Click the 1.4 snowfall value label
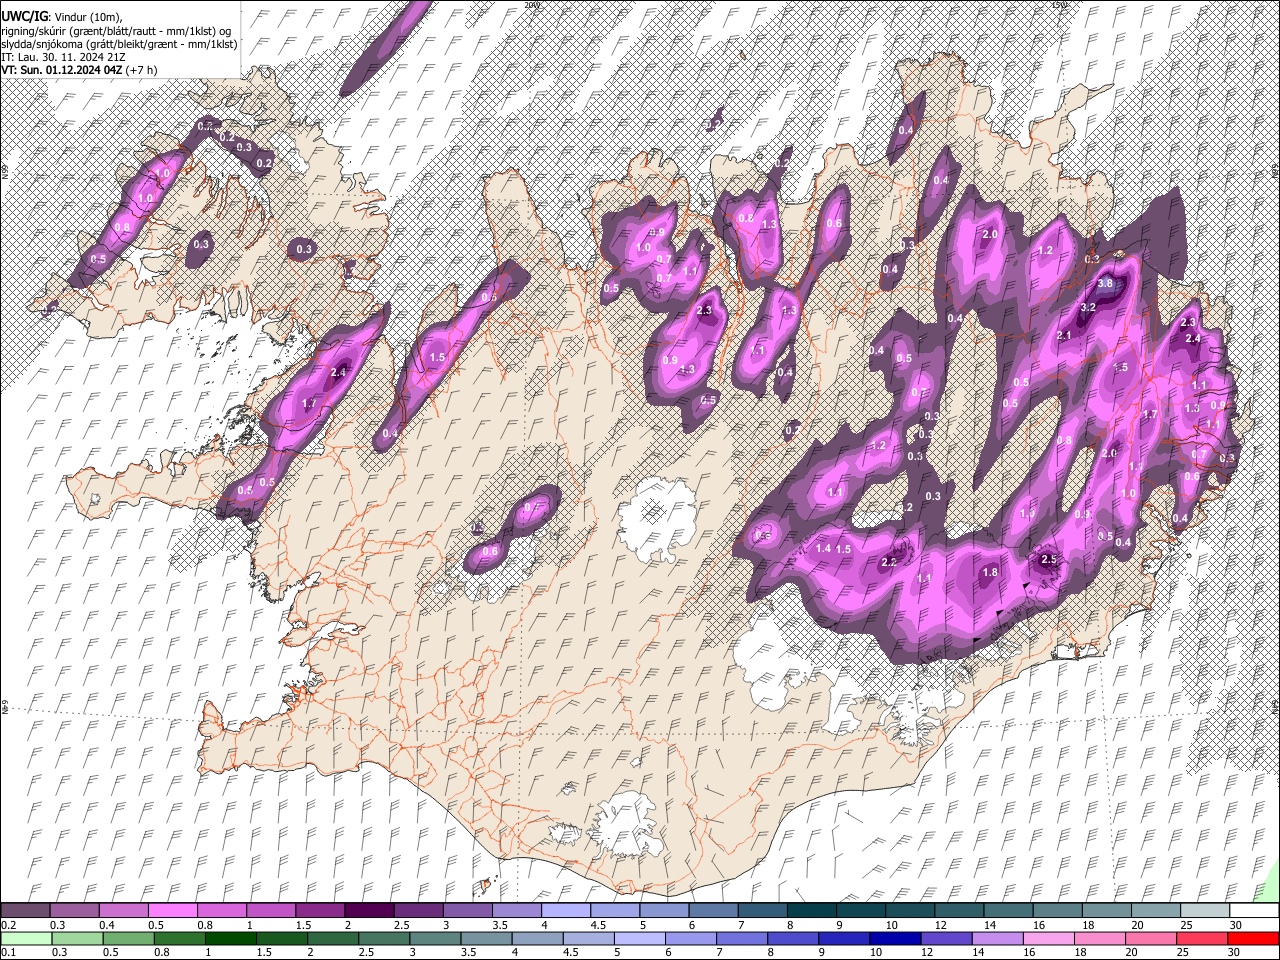 click(824, 549)
